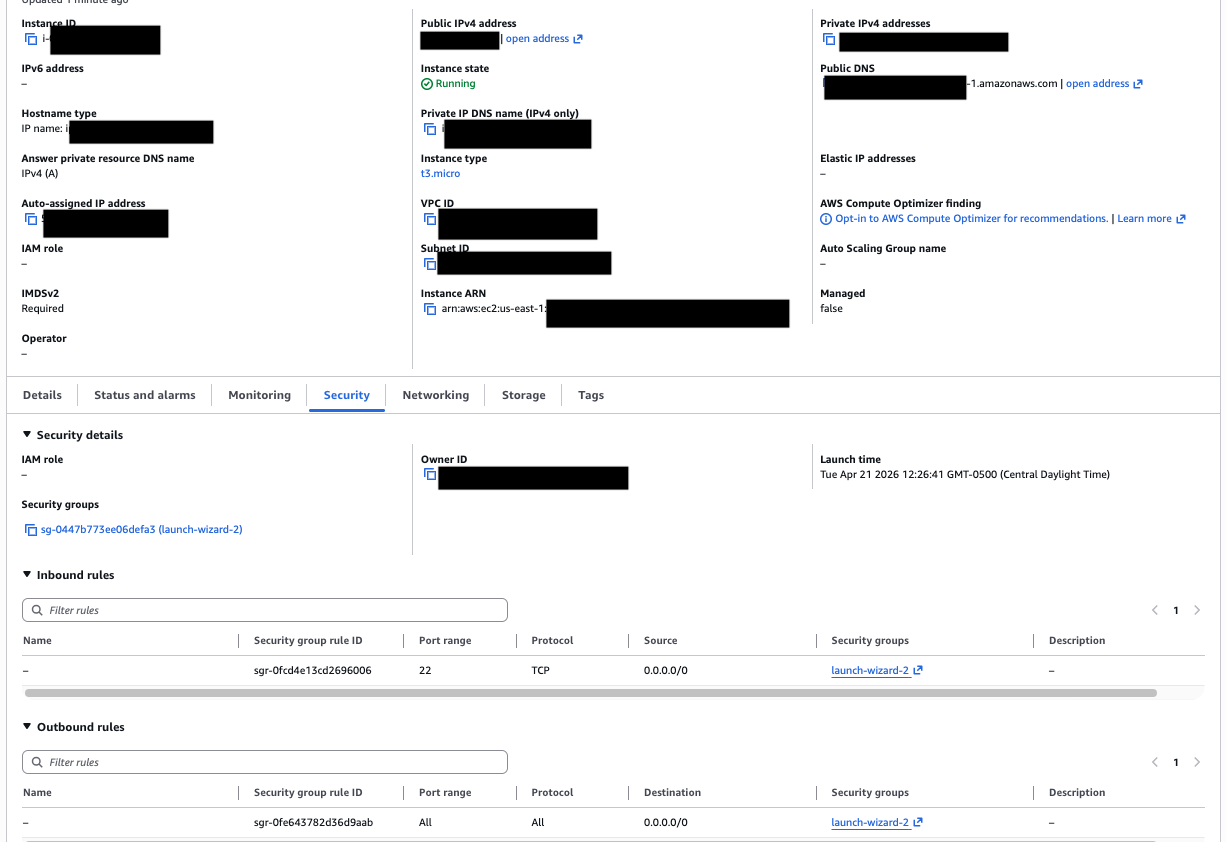Image resolution: width=1226 pixels, height=842 pixels.
Task: Click the outbound destination 0.0.0.0/0
Action: click(x=665, y=823)
